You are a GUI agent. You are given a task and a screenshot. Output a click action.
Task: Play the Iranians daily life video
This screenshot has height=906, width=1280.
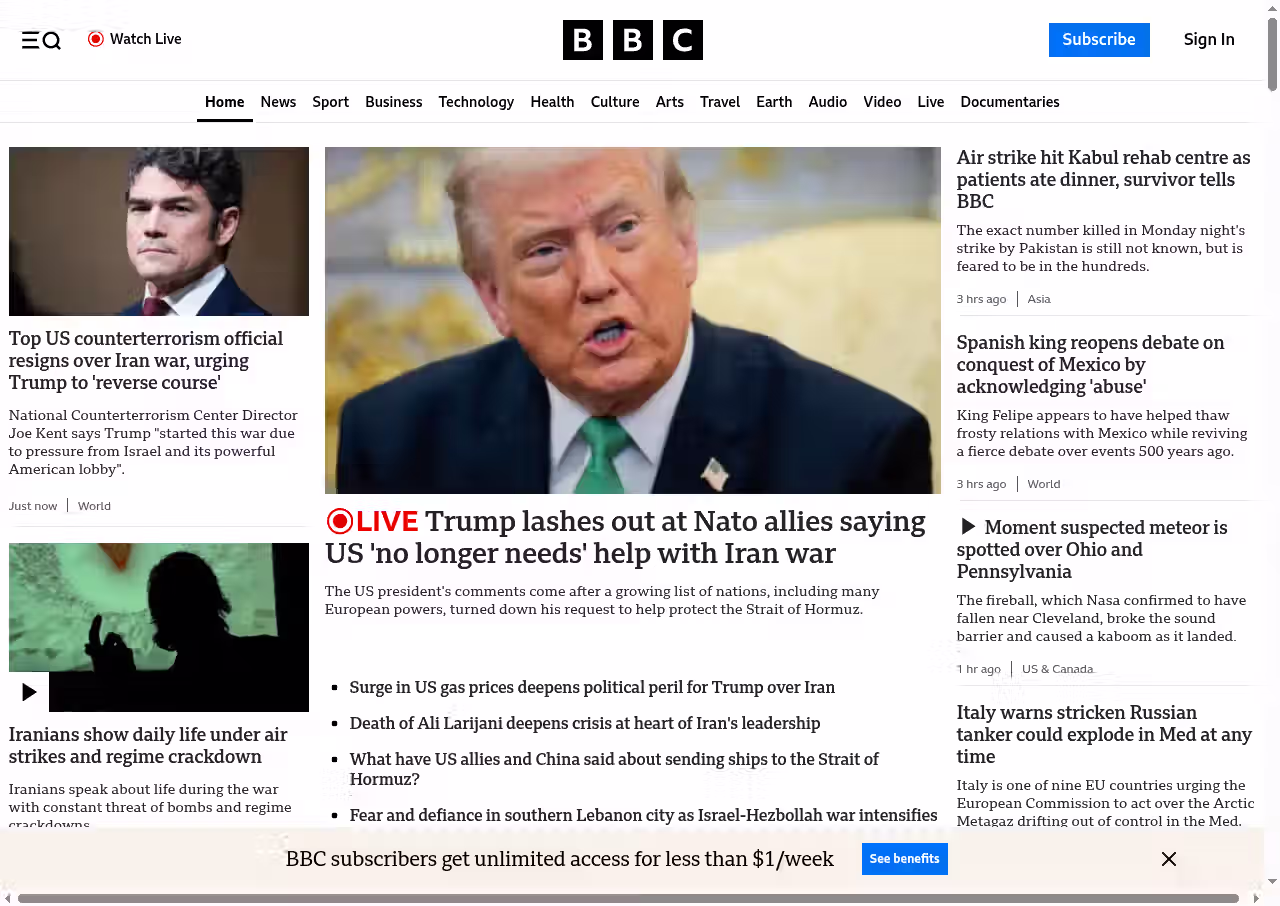[29, 691]
